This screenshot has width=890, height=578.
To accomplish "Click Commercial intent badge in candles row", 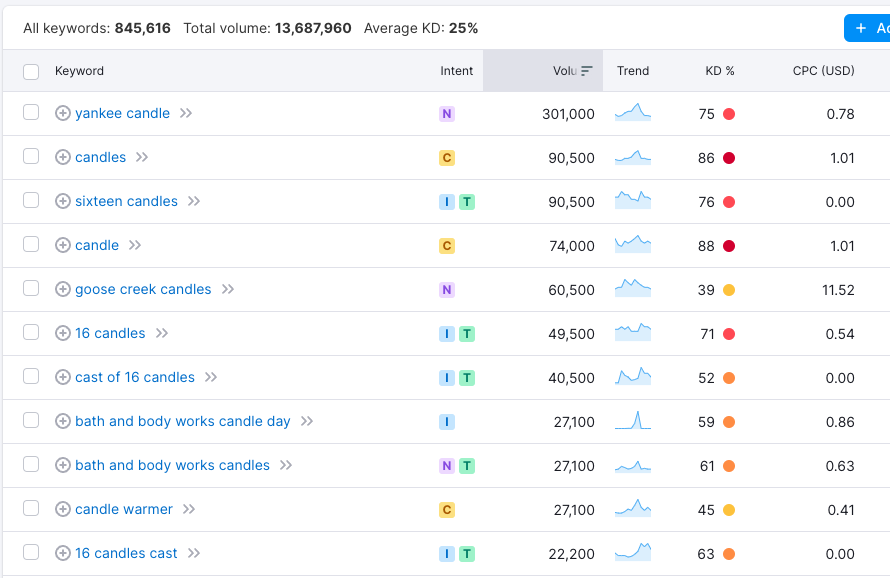I will 447,158.
